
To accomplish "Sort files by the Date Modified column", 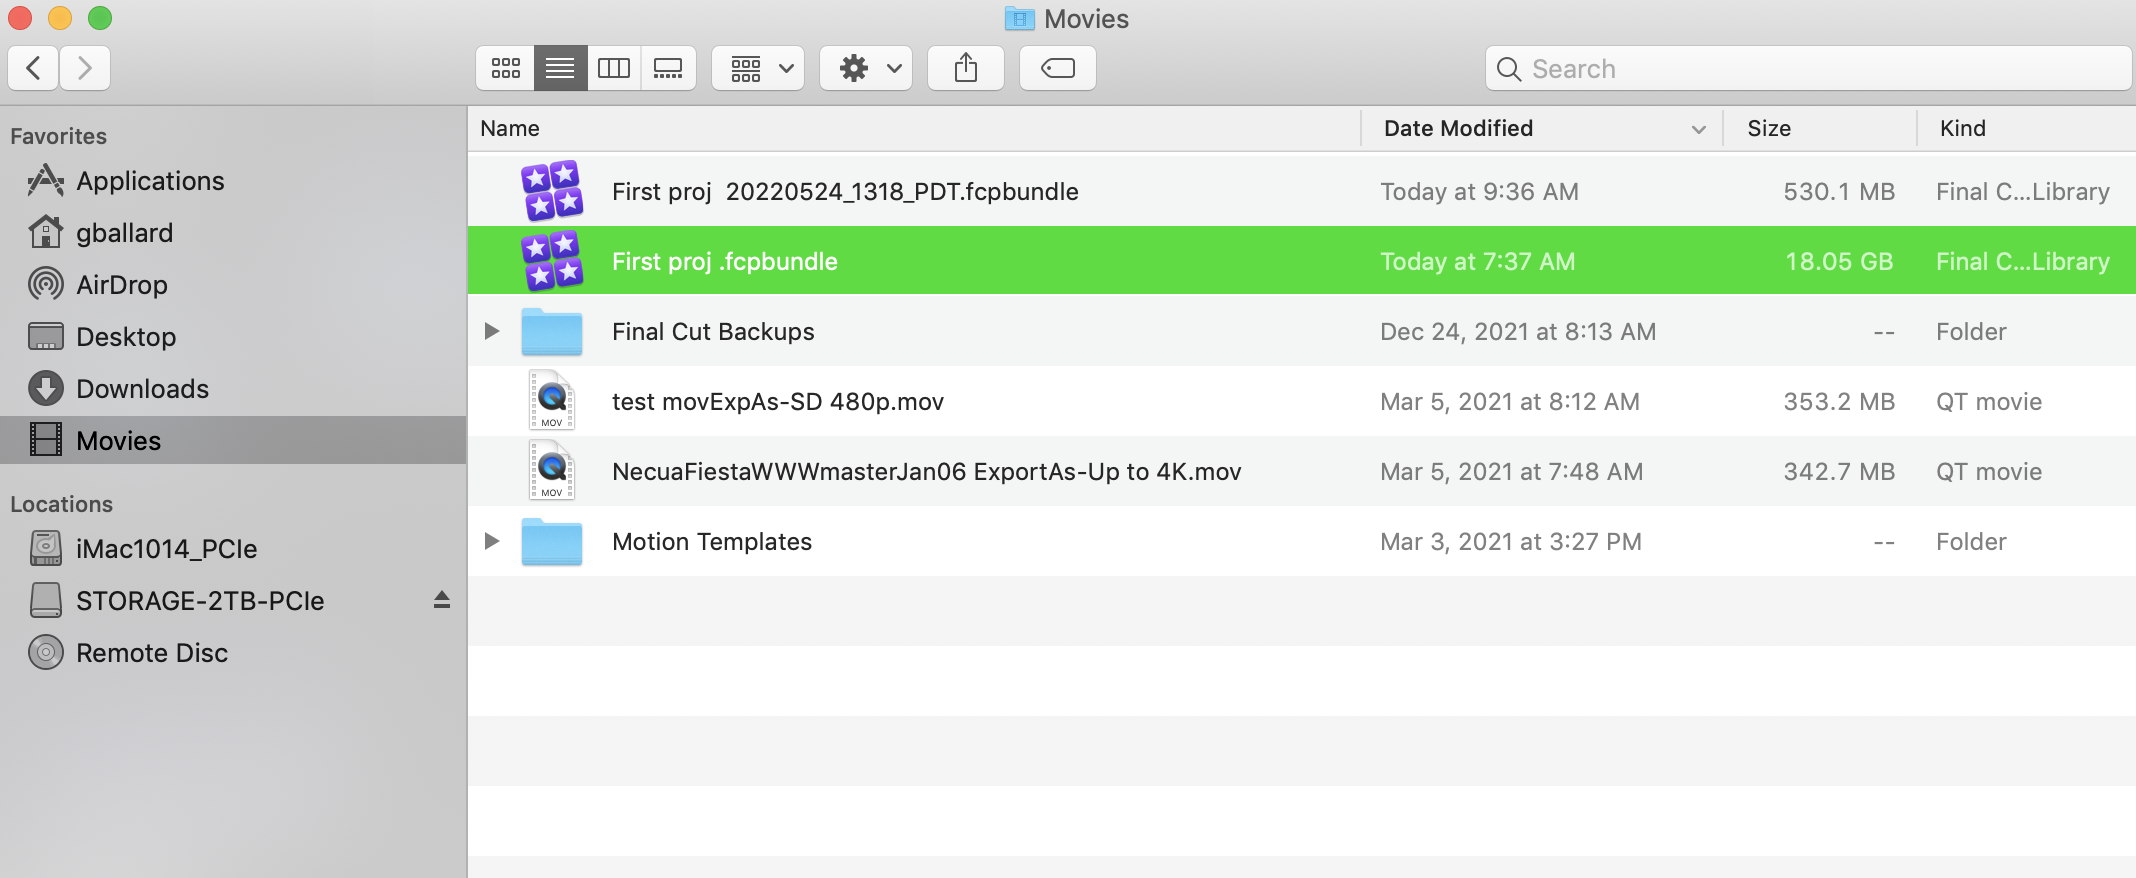I will [x=1458, y=128].
